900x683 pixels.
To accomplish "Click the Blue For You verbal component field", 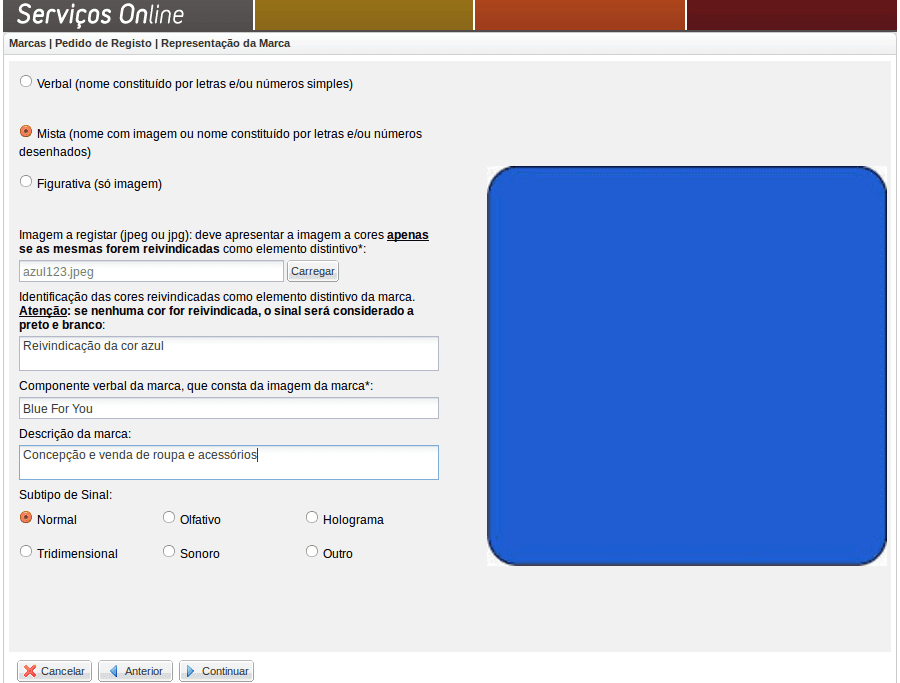I will click(x=228, y=408).
